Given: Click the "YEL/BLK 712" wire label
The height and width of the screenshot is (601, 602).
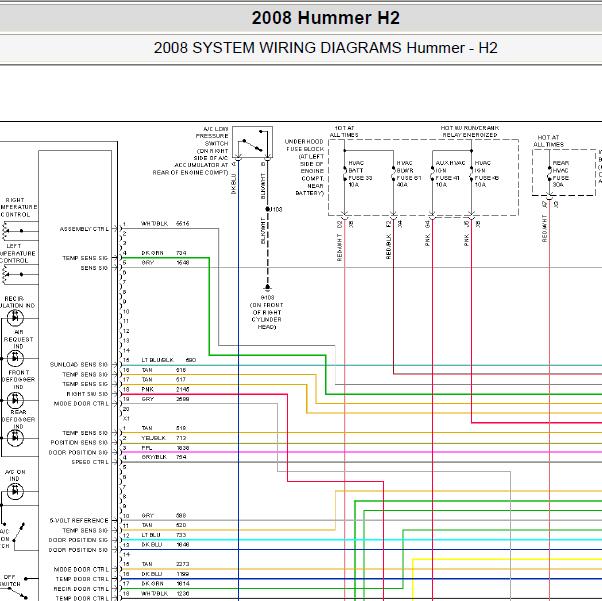Looking at the screenshot, I should (164, 438).
